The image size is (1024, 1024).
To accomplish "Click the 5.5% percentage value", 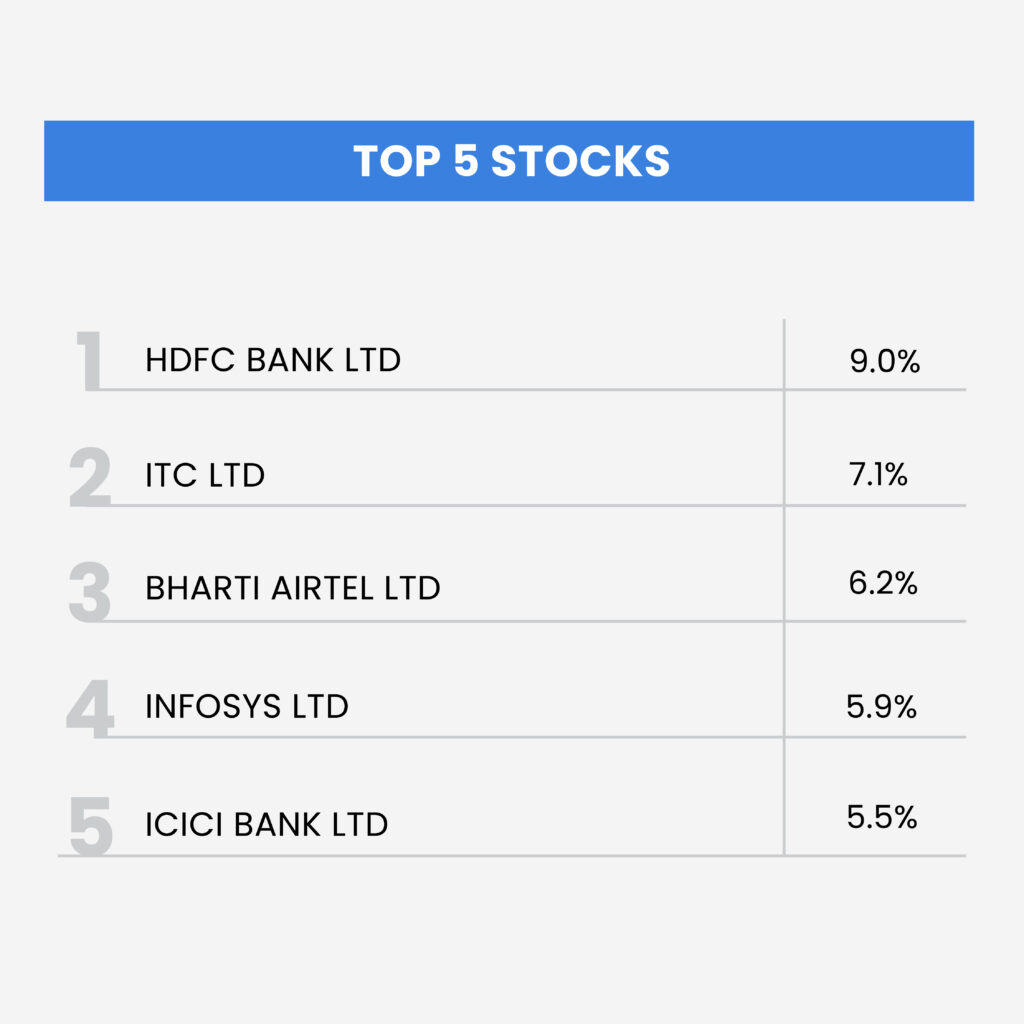I will pyautogui.click(x=882, y=816).
